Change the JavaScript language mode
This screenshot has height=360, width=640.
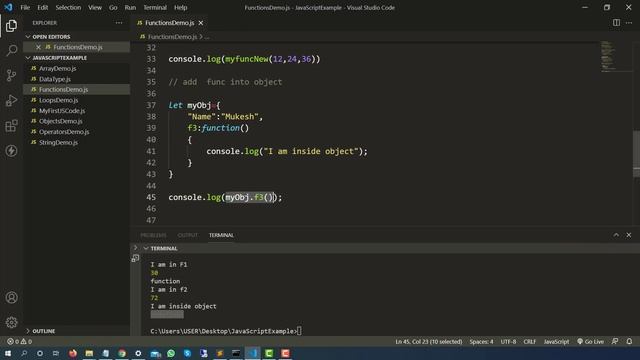coord(556,342)
